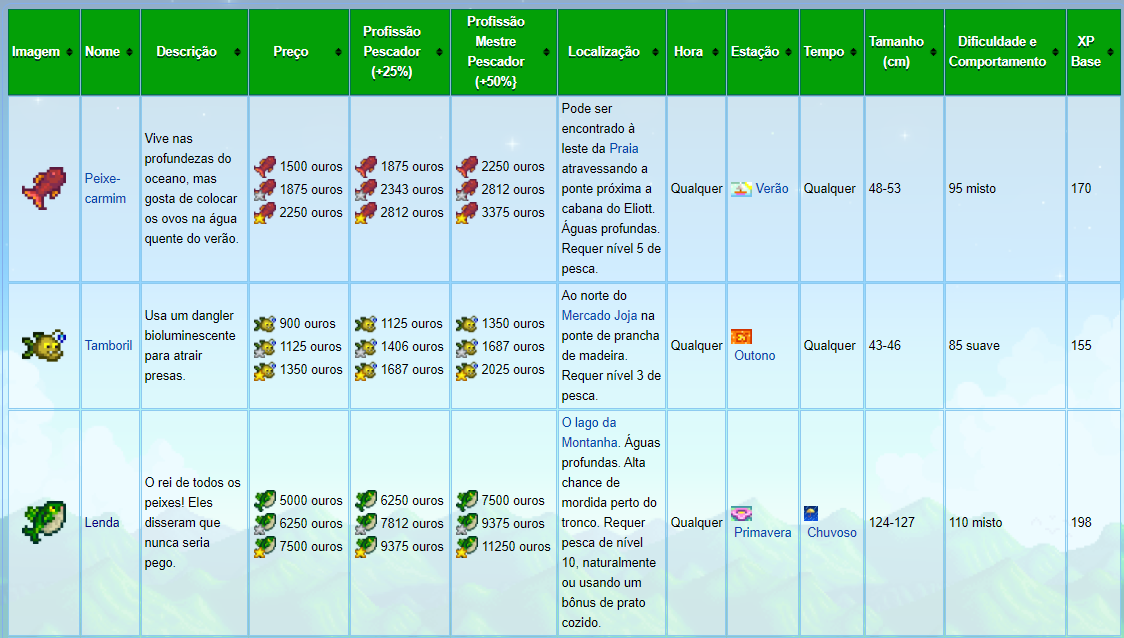Click the fish icon beside 7812 ouros
The height and width of the screenshot is (638, 1124).
point(366,523)
